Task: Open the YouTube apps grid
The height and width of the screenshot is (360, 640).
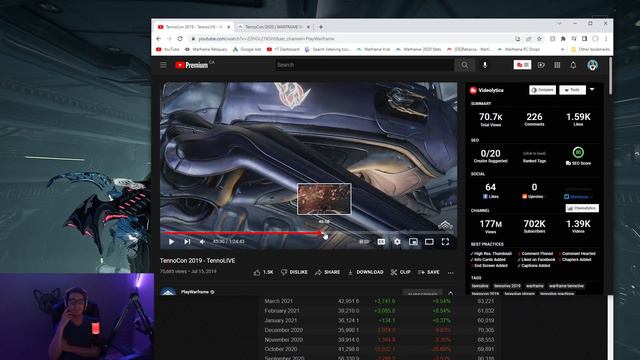Action: [x=557, y=65]
